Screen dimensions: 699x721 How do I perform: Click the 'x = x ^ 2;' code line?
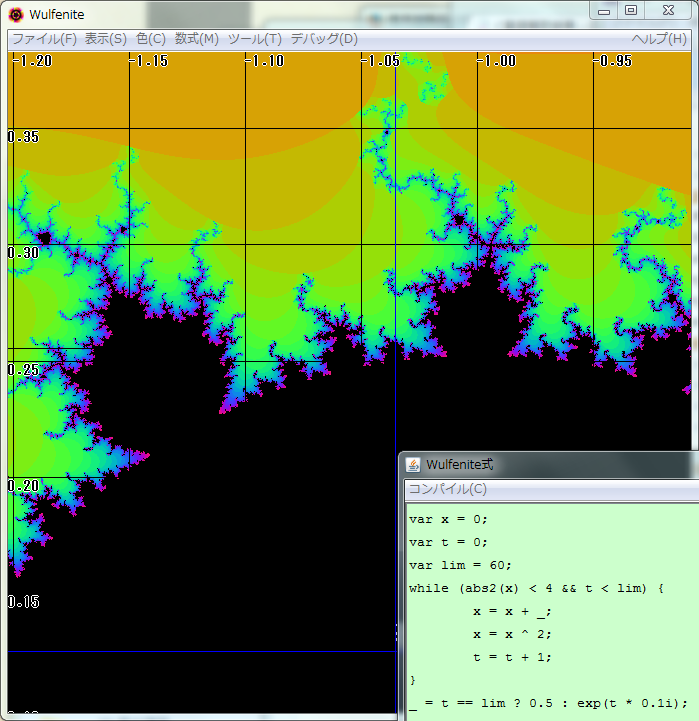coord(512,634)
